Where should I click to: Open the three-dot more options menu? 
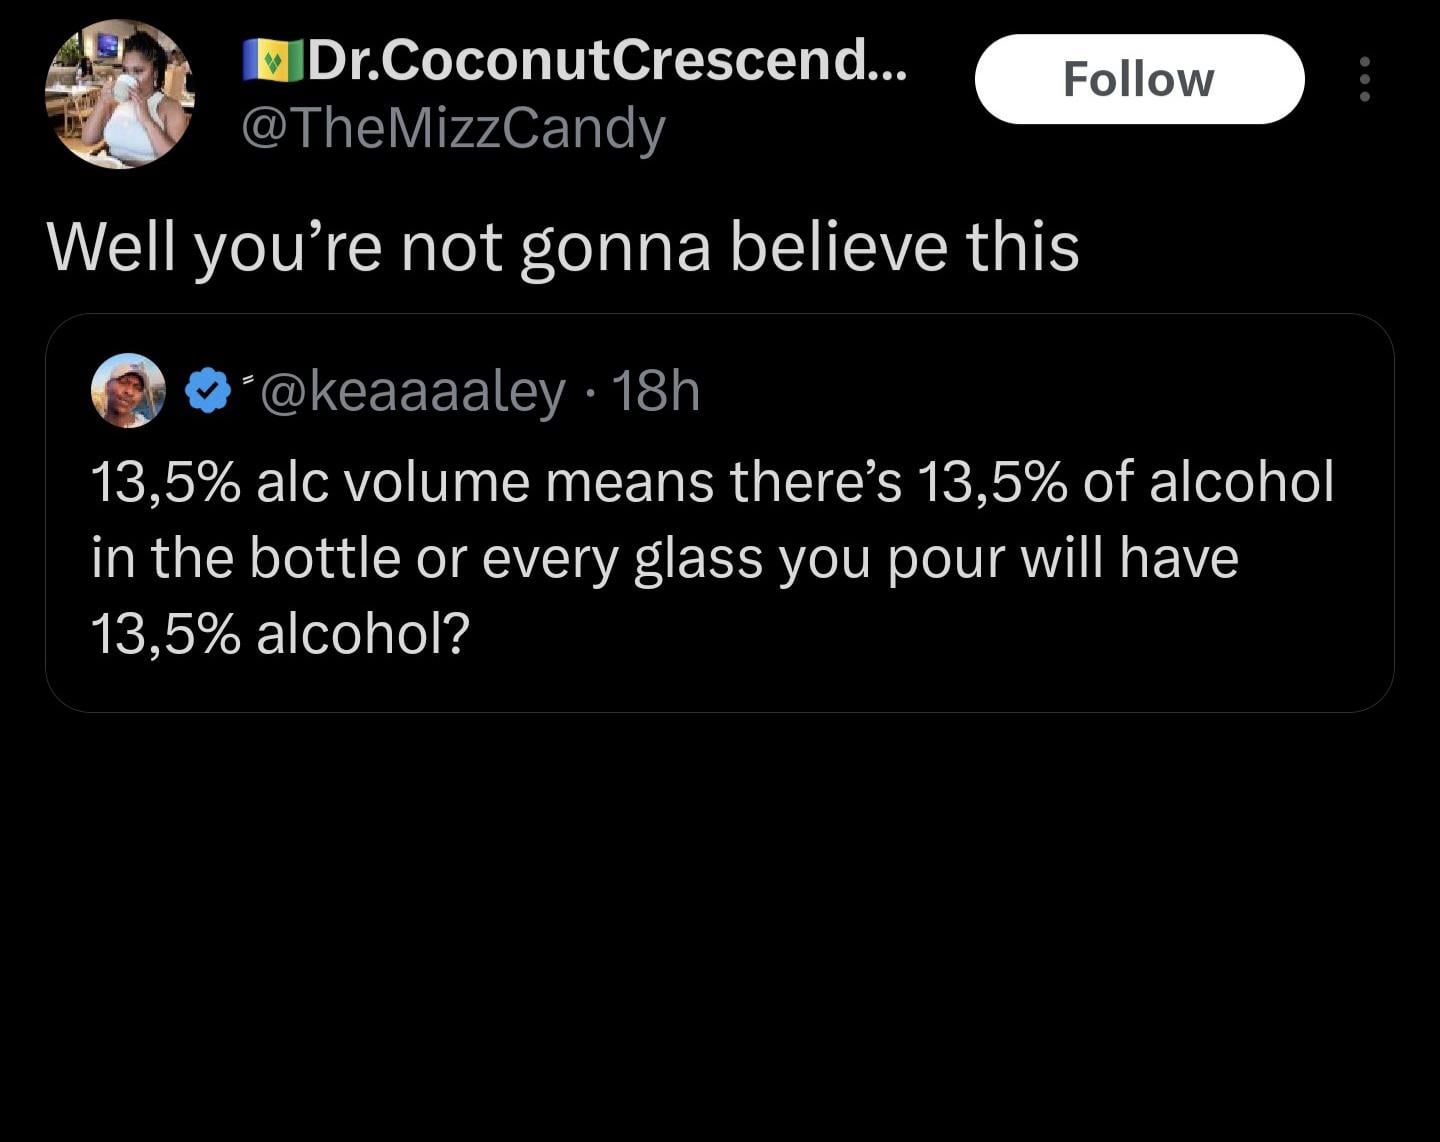pyautogui.click(x=1364, y=79)
